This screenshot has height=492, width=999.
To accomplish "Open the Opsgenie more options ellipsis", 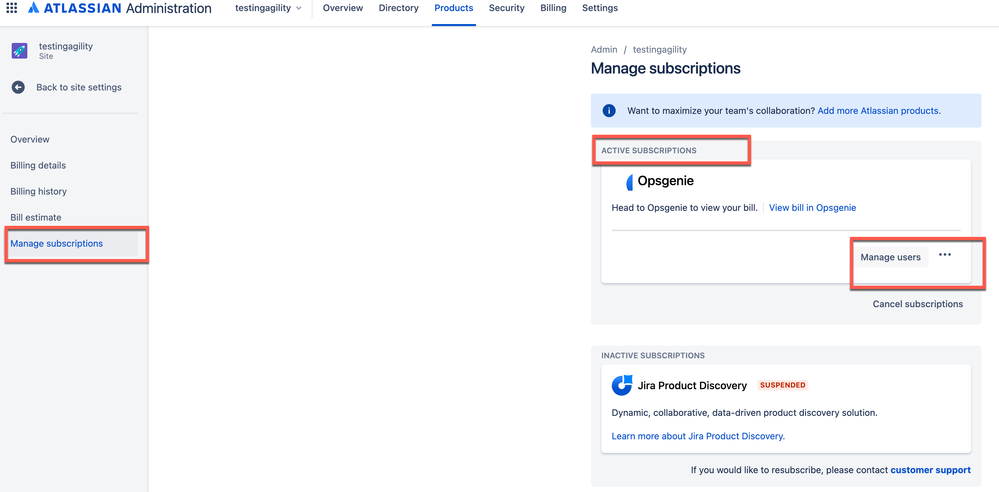I will pos(945,255).
